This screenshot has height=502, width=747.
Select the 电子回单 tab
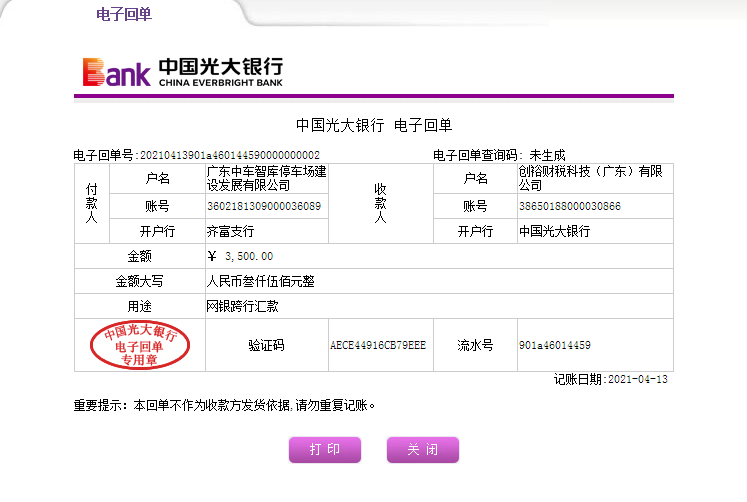point(124,14)
